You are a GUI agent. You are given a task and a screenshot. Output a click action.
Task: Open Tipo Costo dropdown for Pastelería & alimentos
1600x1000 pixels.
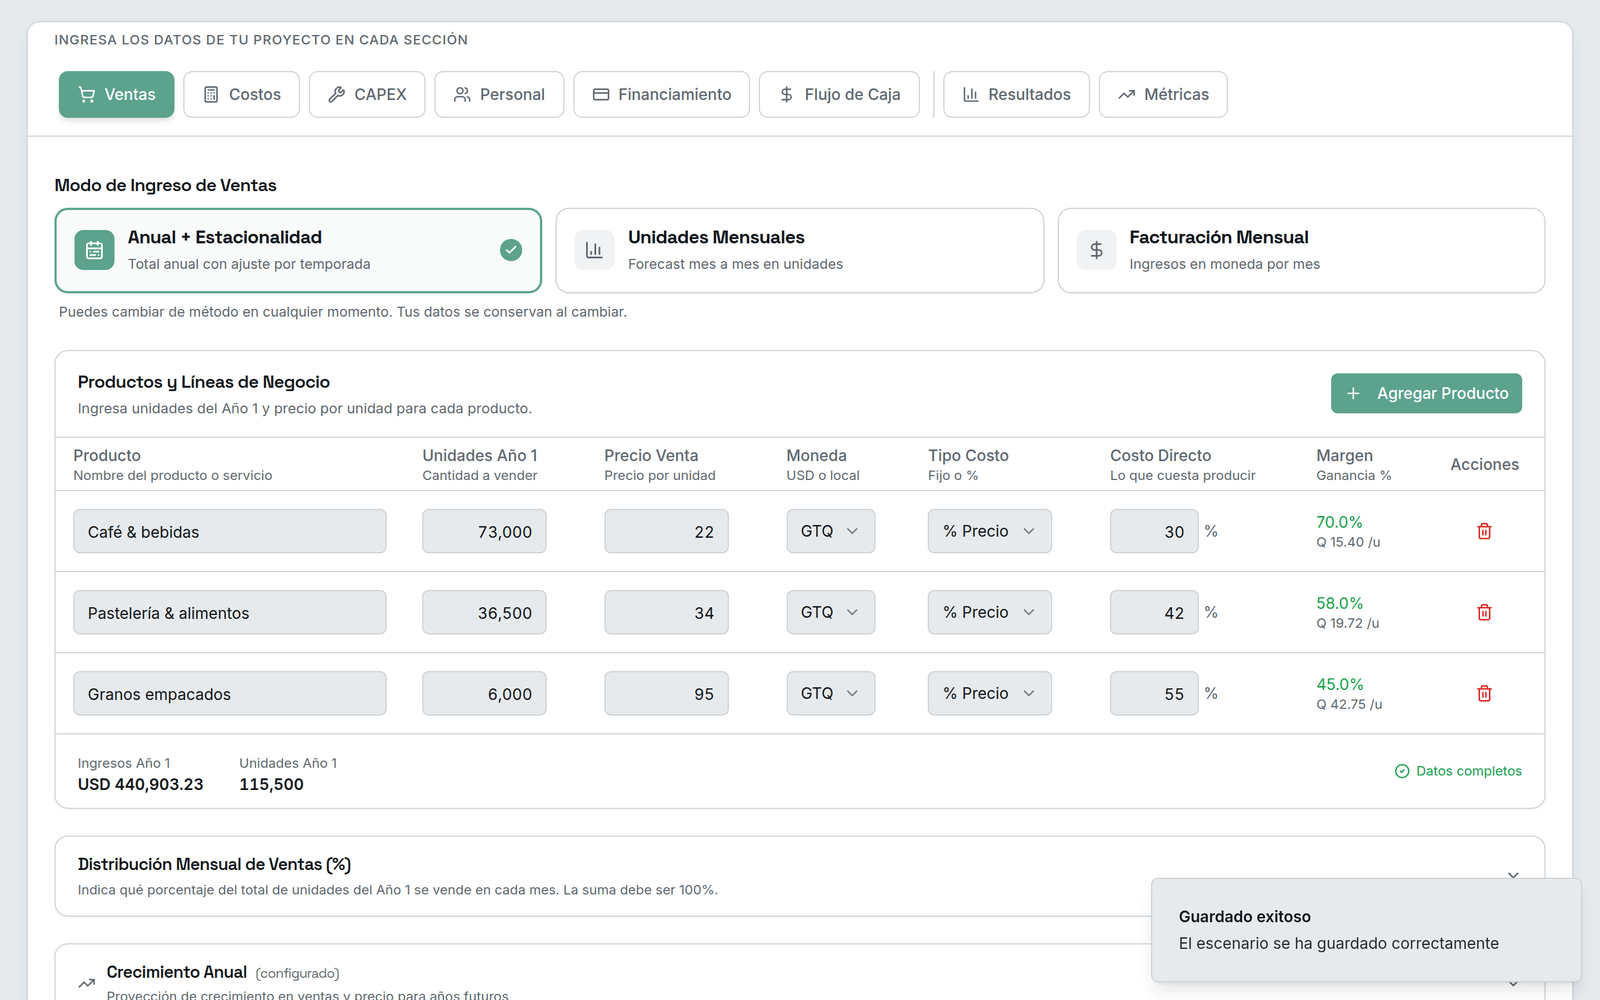tap(989, 612)
